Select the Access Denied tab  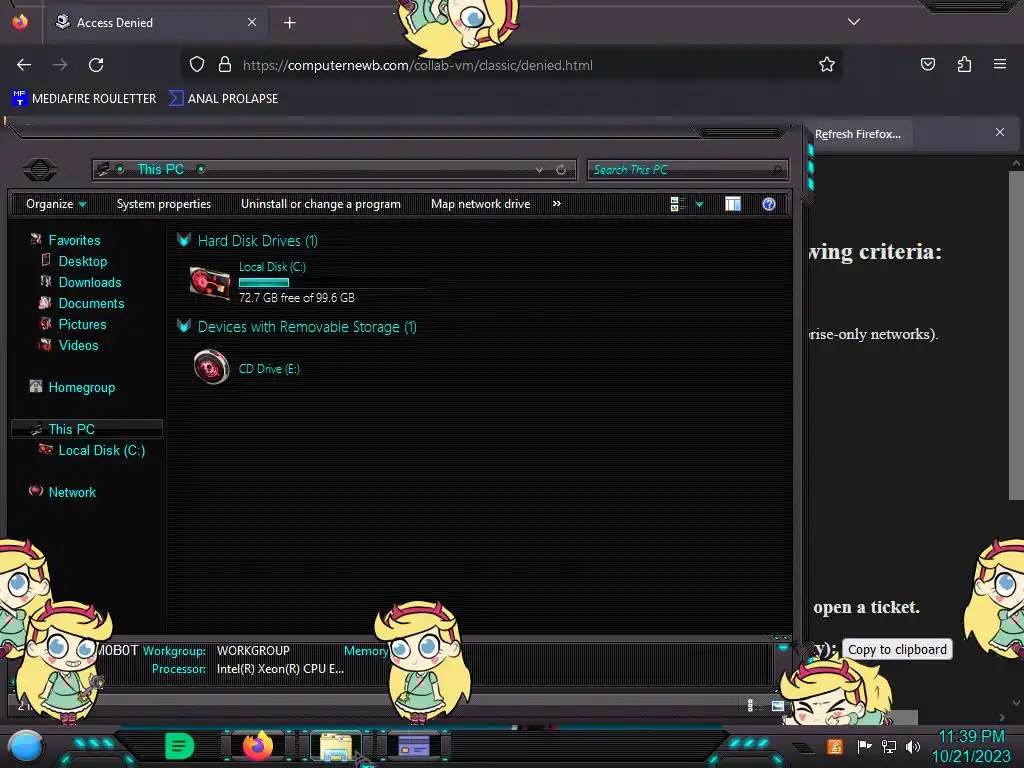pyautogui.click(x=155, y=22)
